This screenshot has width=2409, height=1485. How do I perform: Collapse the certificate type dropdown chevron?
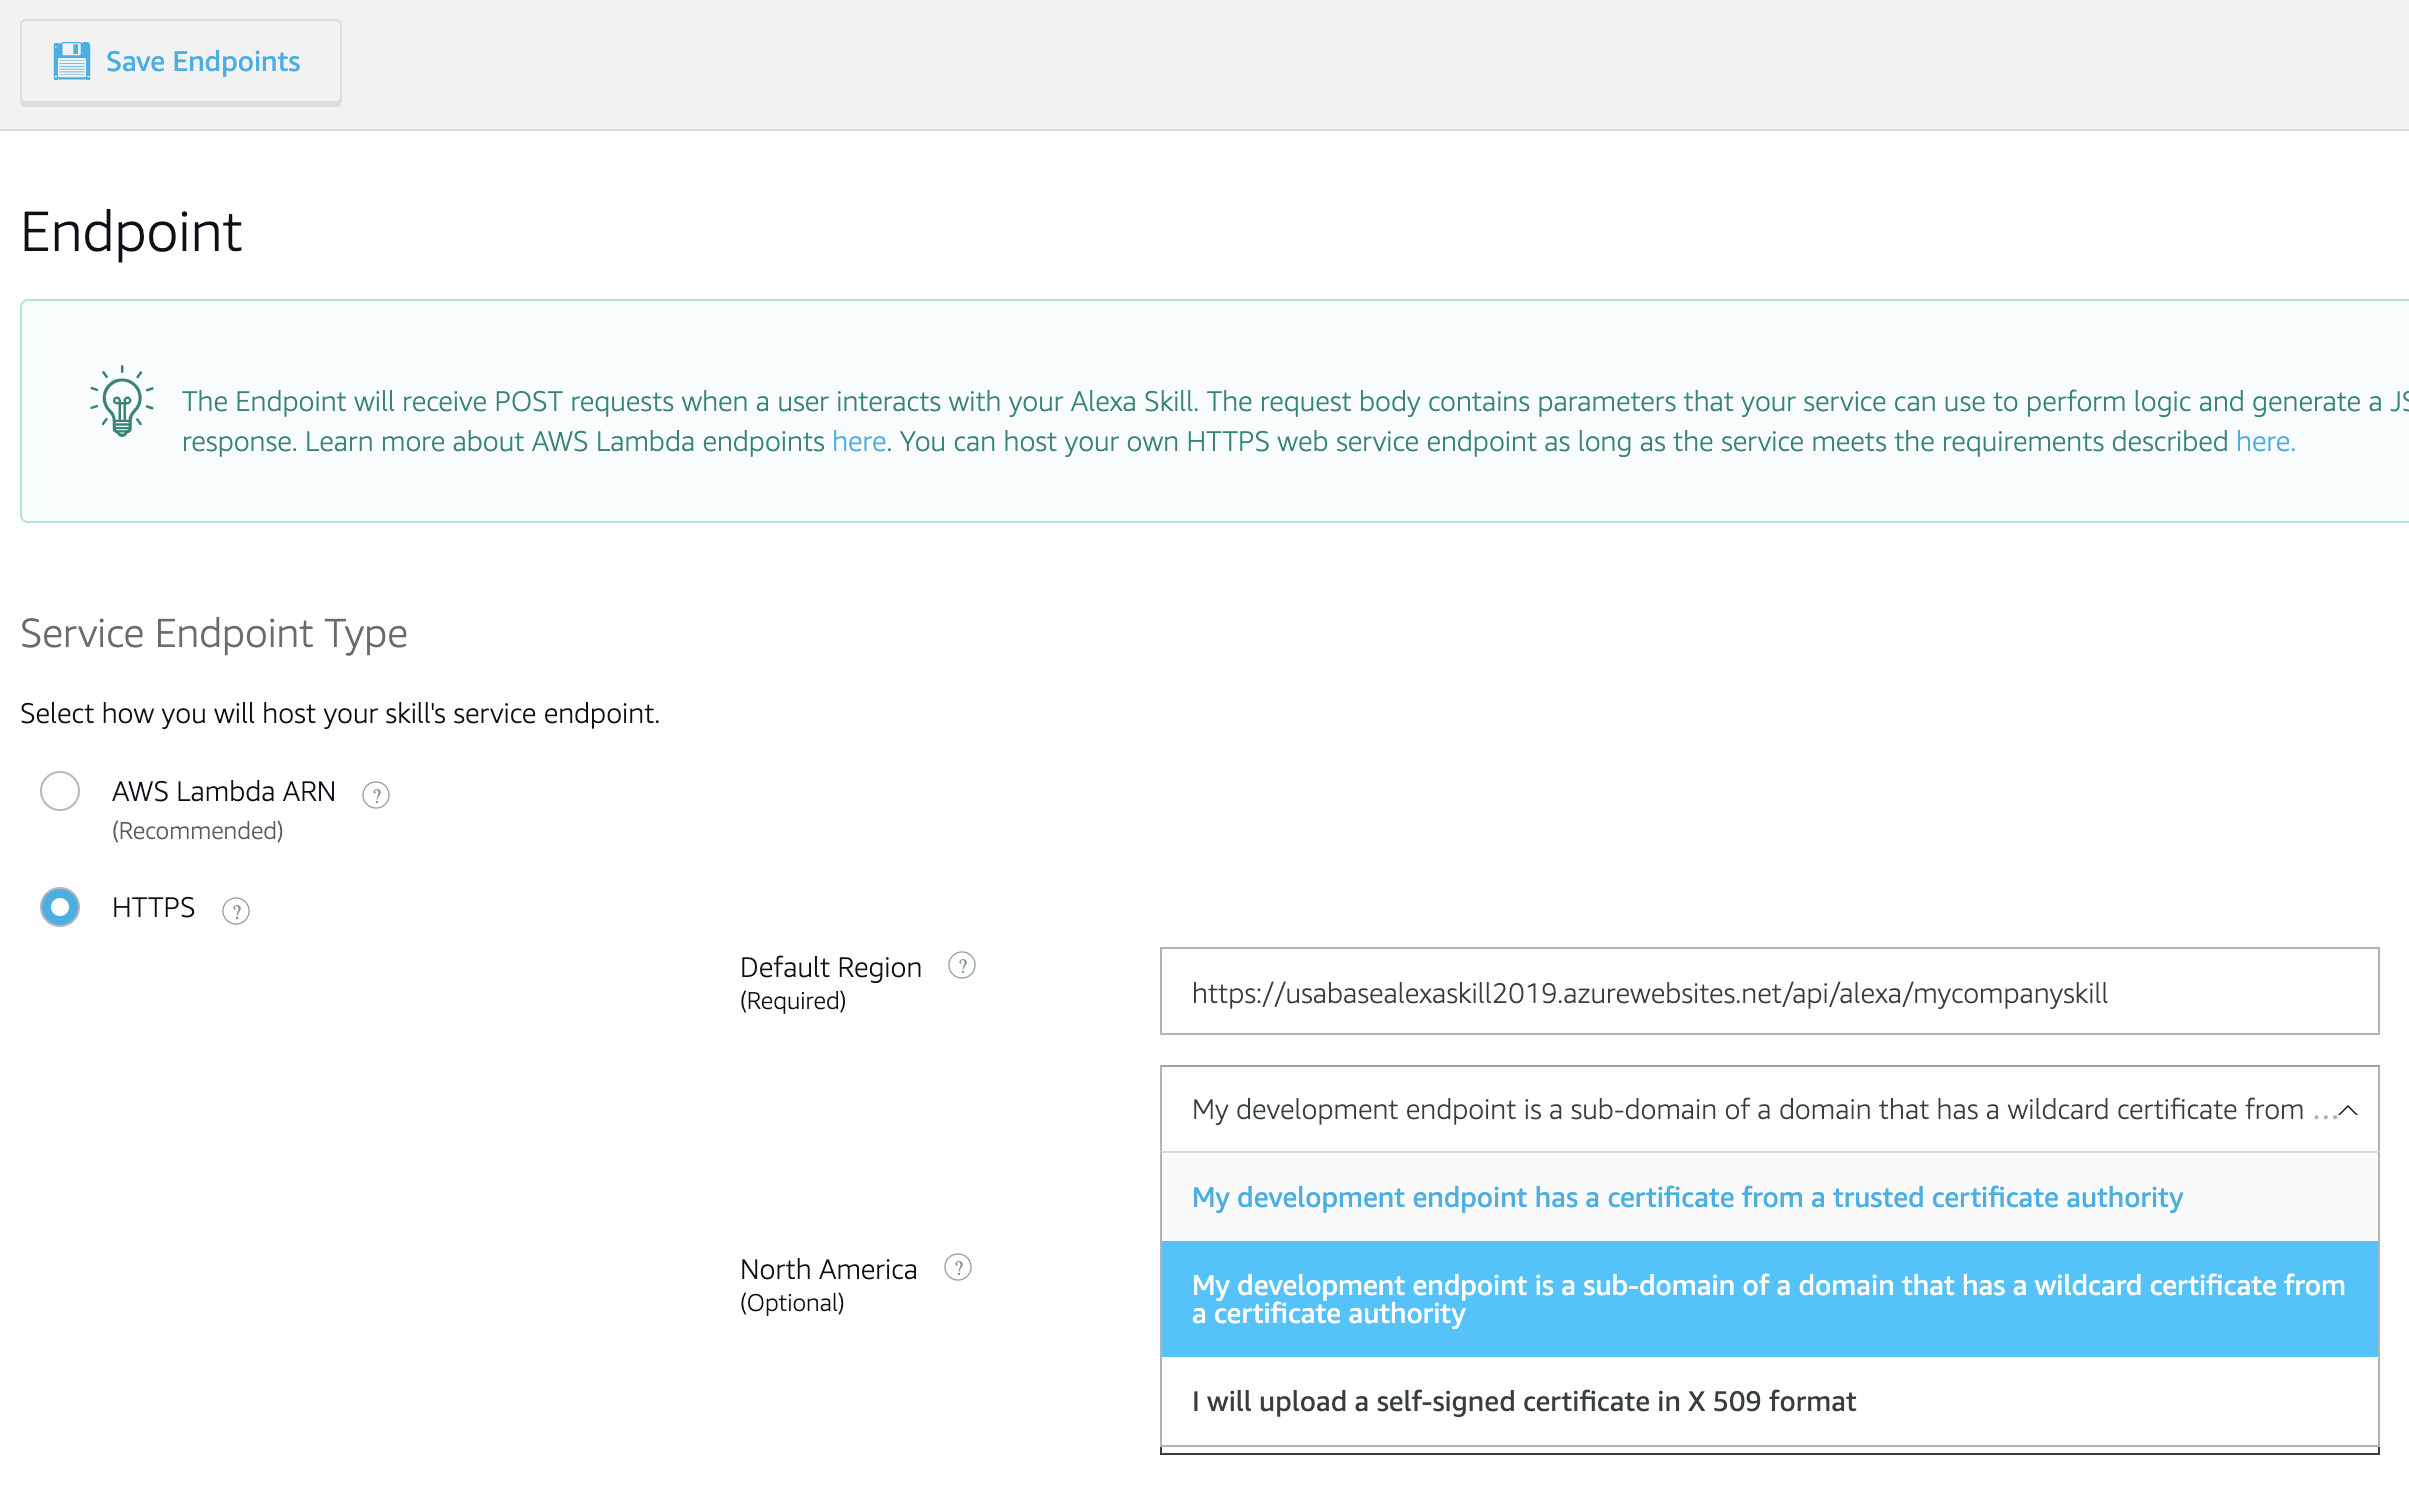click(x=2348, y=1110)
